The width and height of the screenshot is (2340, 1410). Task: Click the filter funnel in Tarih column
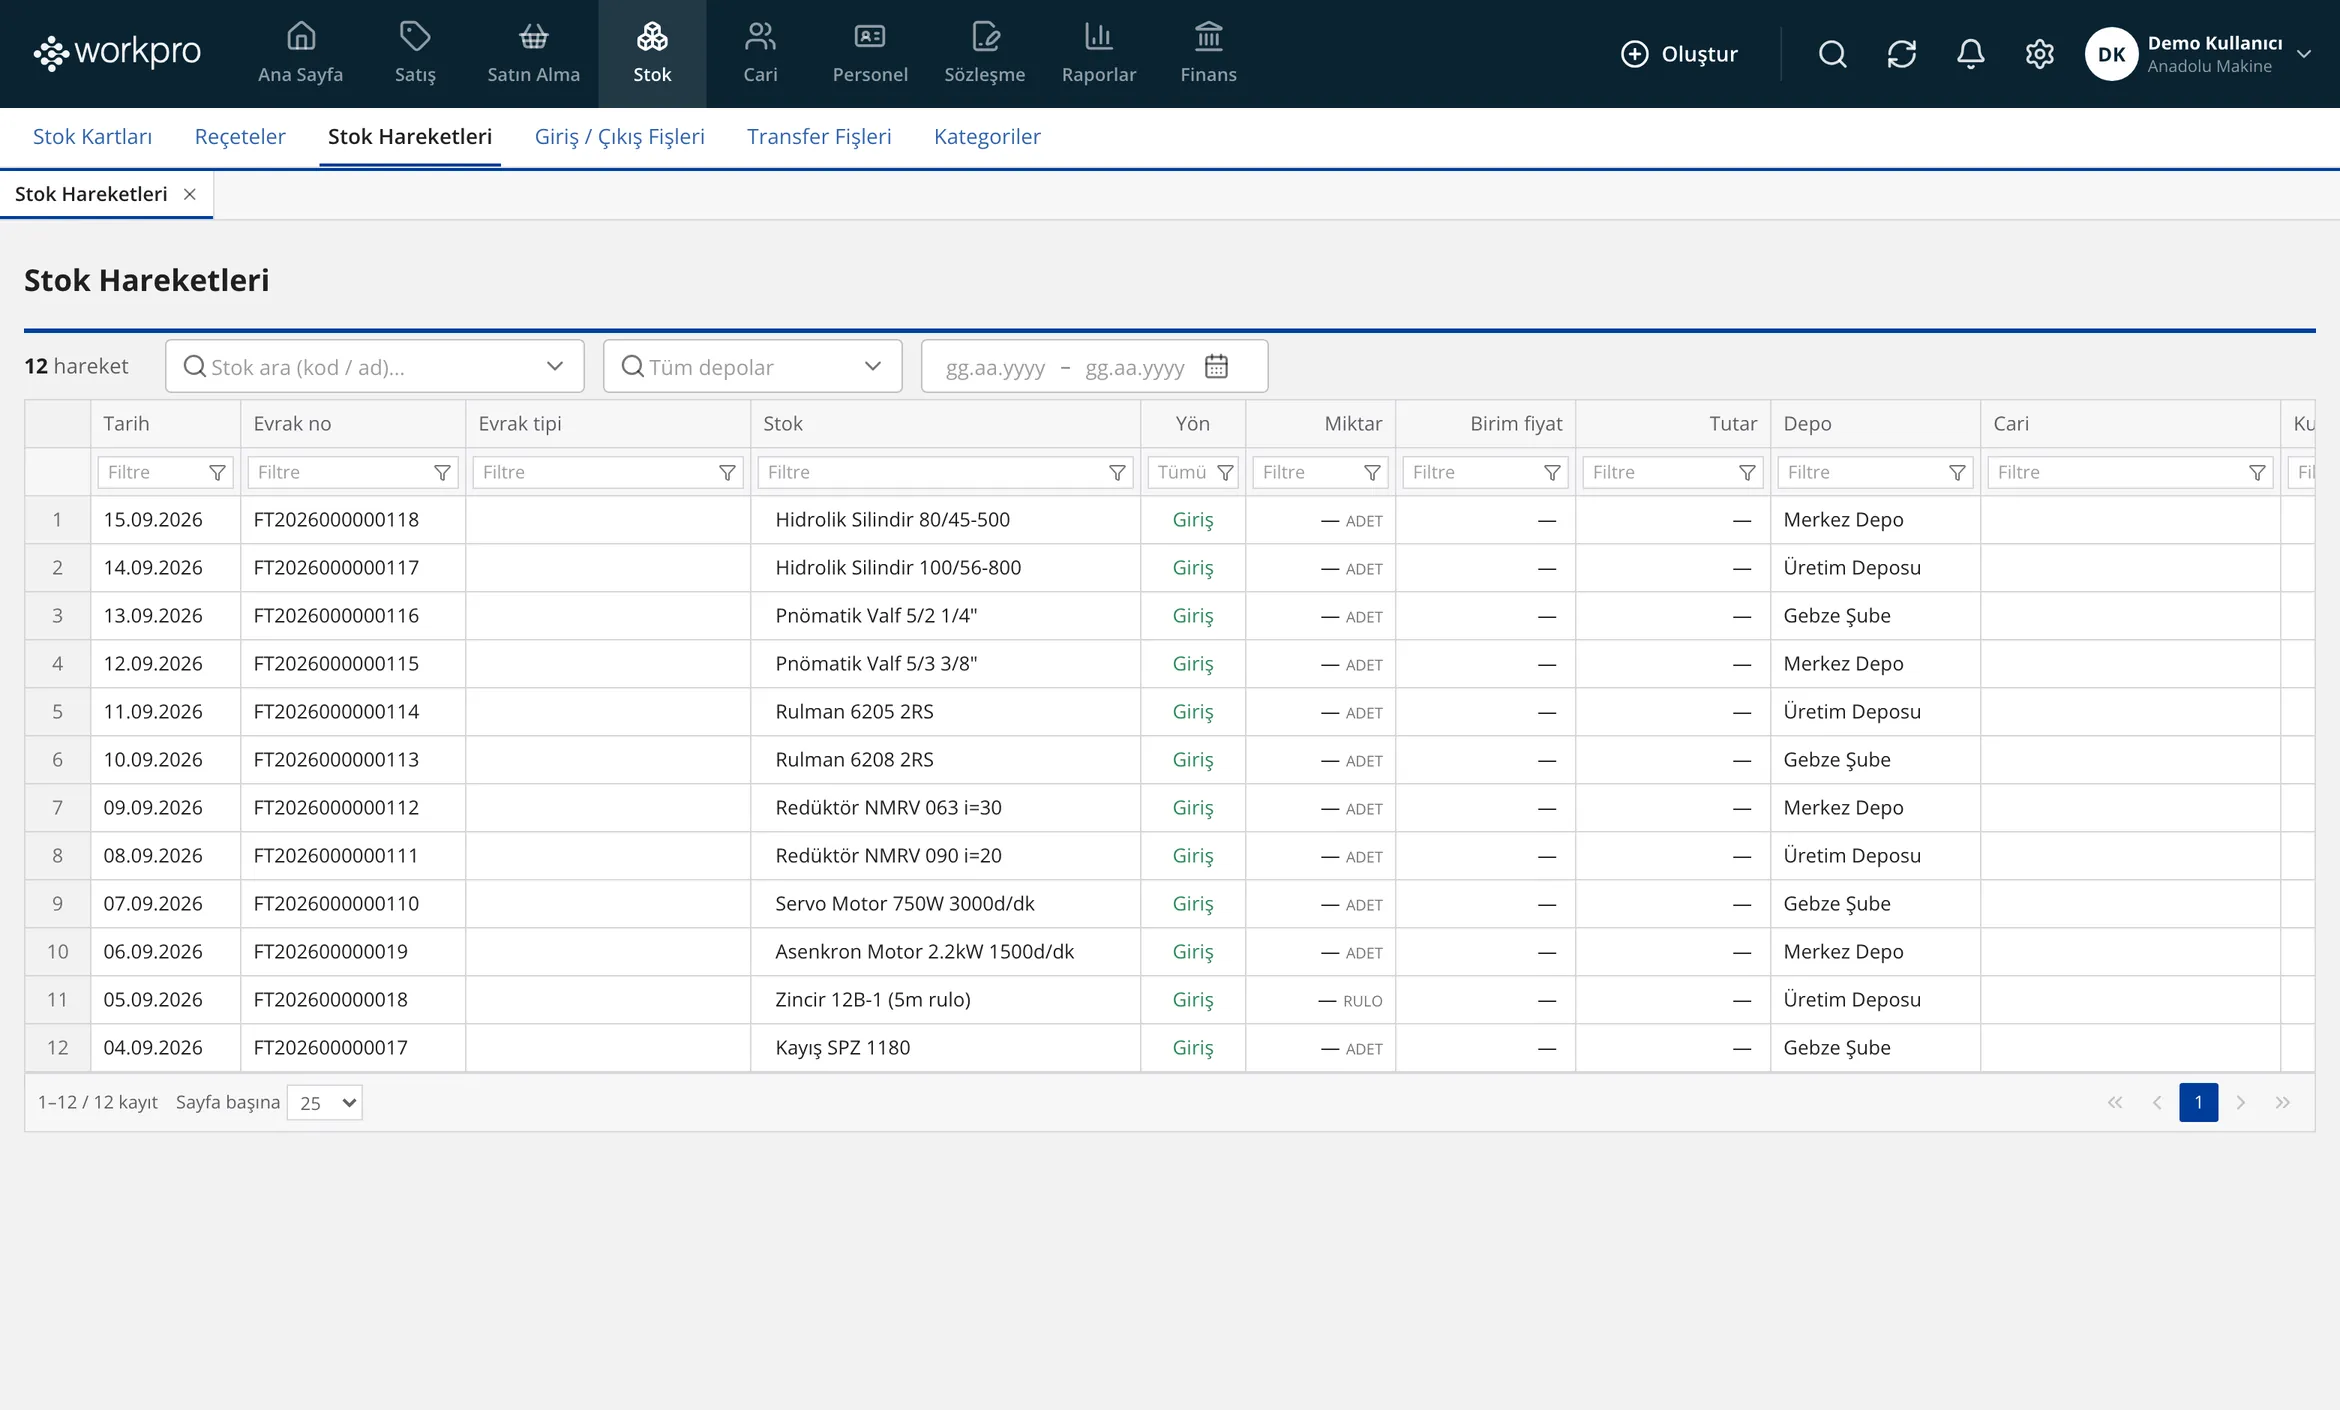(217, 473)
